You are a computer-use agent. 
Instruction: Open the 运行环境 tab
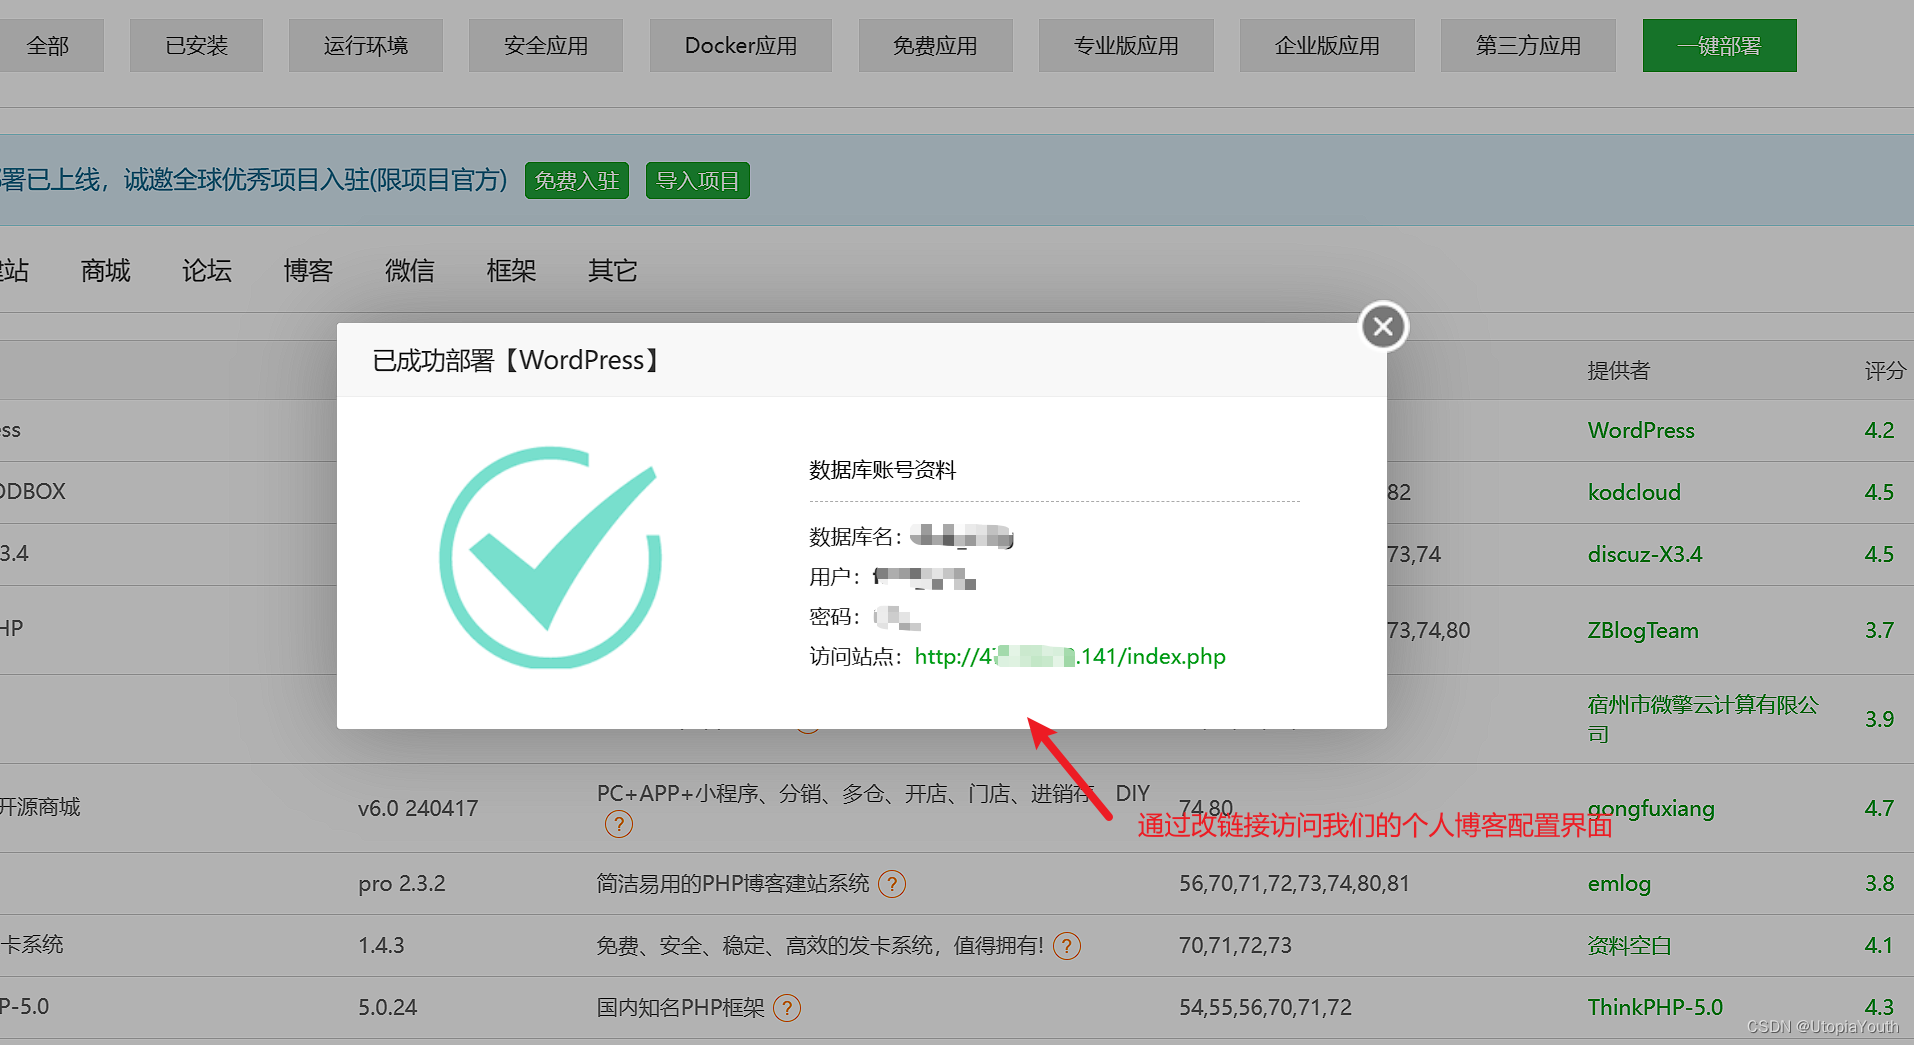point(366,45)
